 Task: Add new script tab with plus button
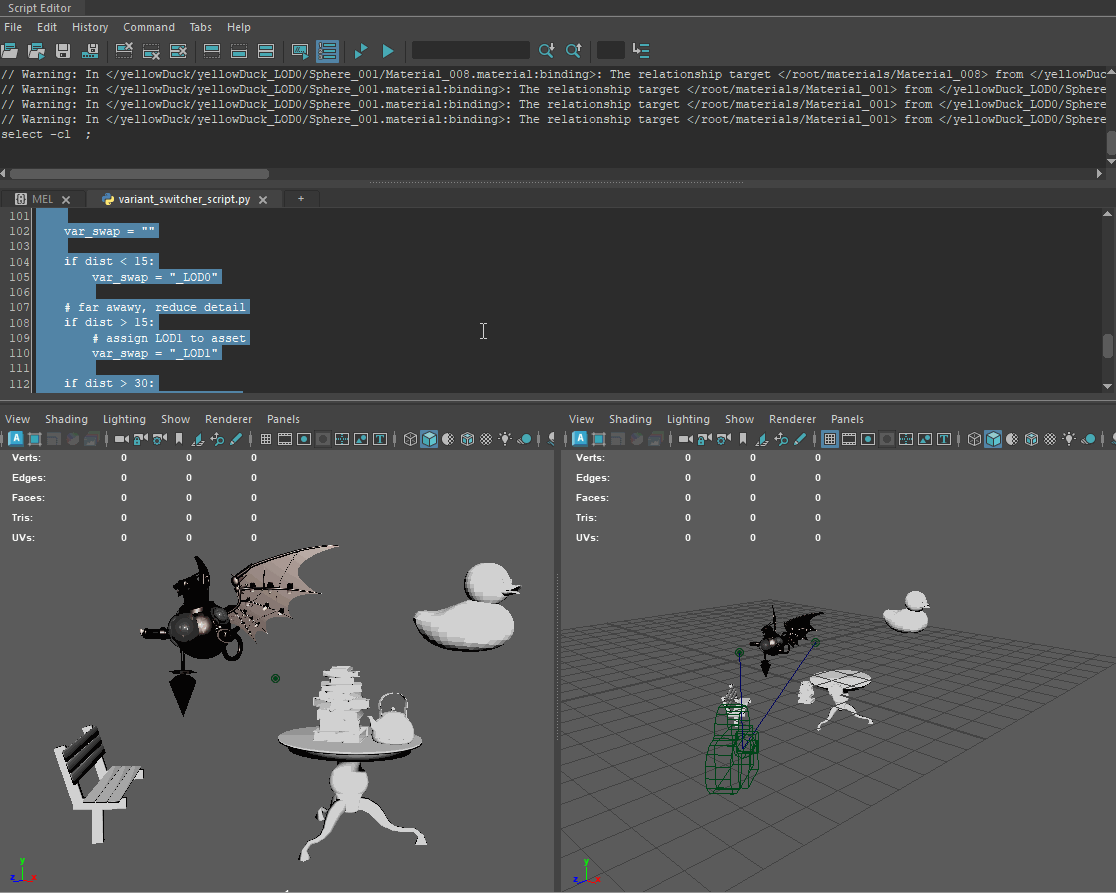[300, 199]
